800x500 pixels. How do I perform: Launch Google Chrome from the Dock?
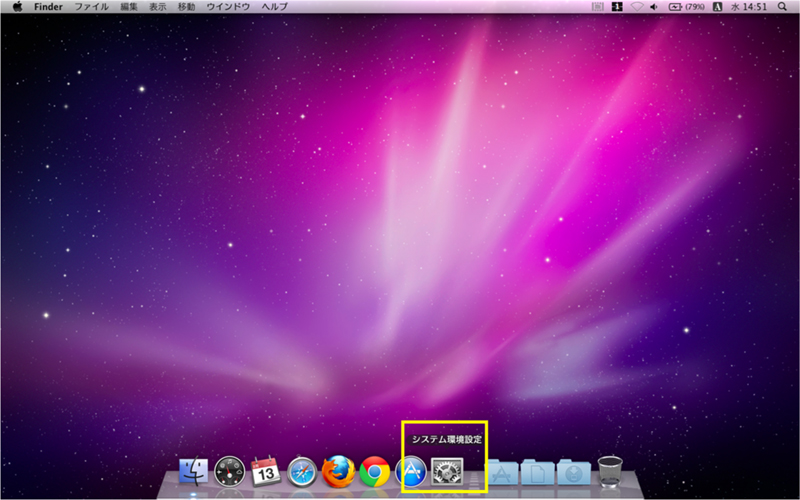click(375, 470)
